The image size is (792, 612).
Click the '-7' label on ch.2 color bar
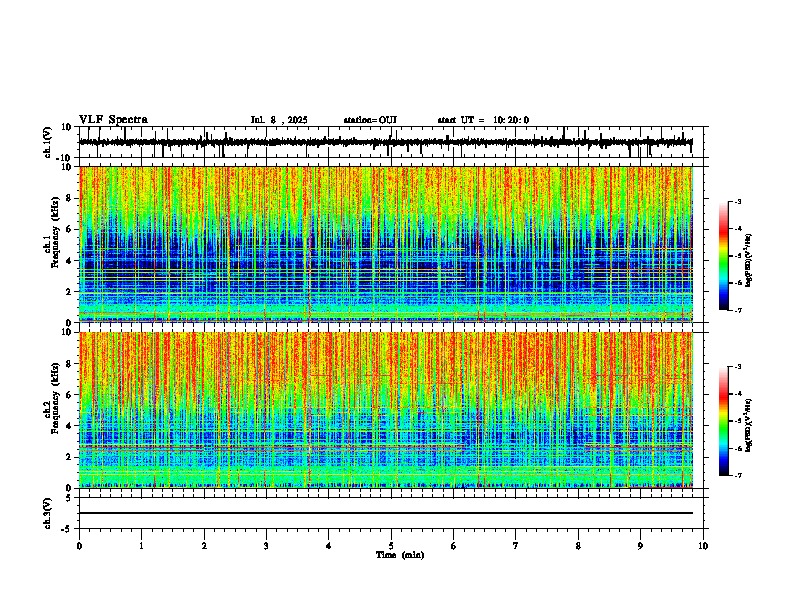click(737, 476)
